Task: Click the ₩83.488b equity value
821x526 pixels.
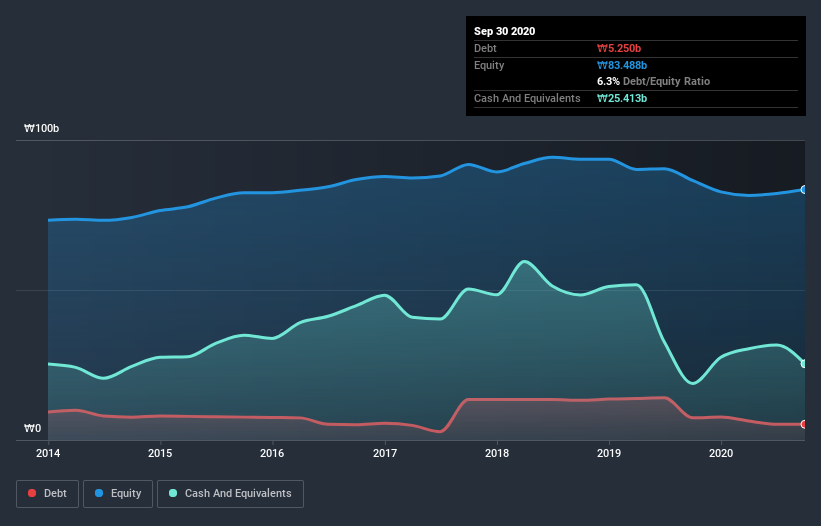Action: tap(622, 65)
